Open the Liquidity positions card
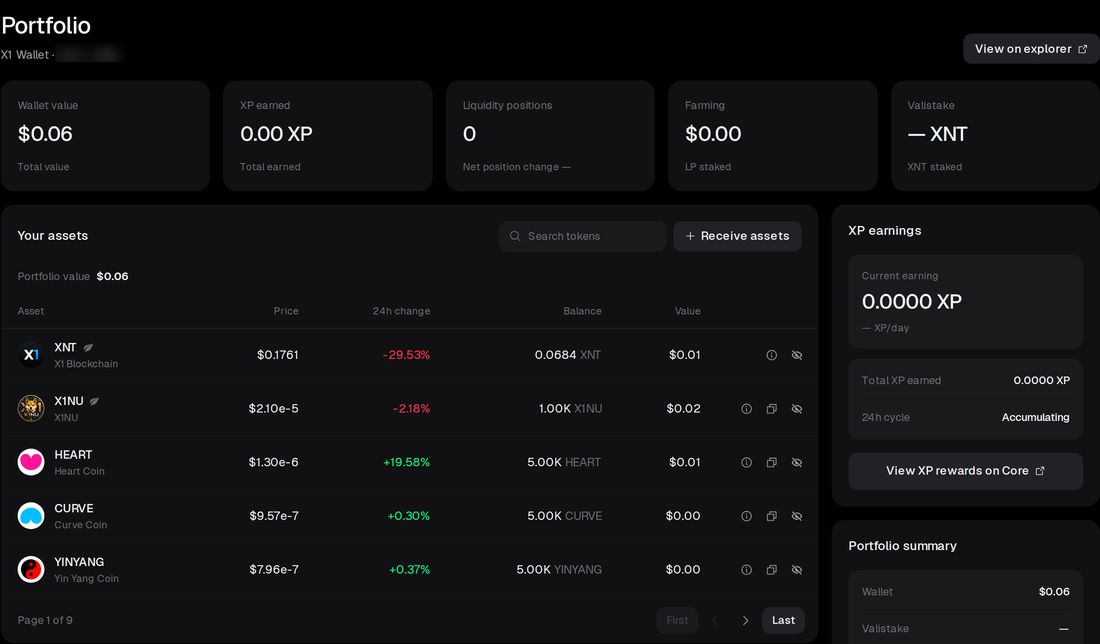This screenshot has width=1100, height=644. point(550,135)
